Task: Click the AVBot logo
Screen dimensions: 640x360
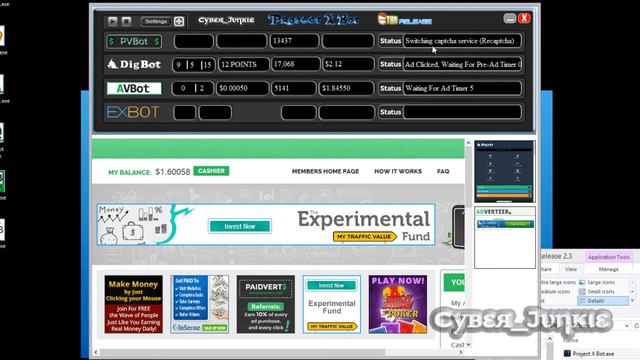Action: 134,88
